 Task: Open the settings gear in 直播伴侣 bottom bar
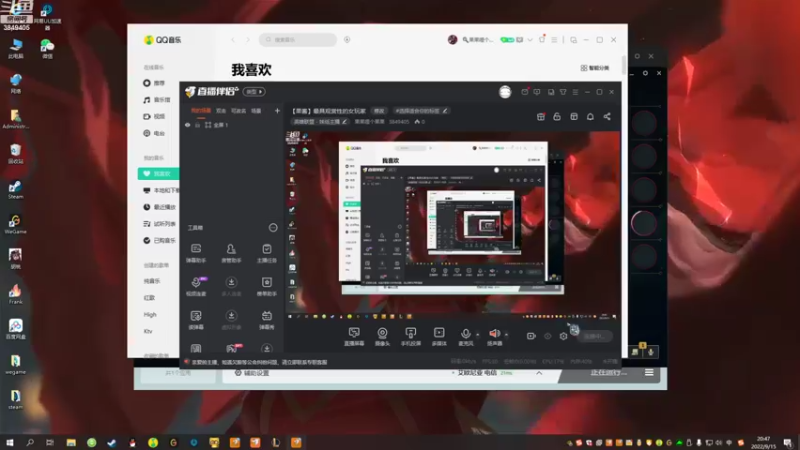[563, 336]
